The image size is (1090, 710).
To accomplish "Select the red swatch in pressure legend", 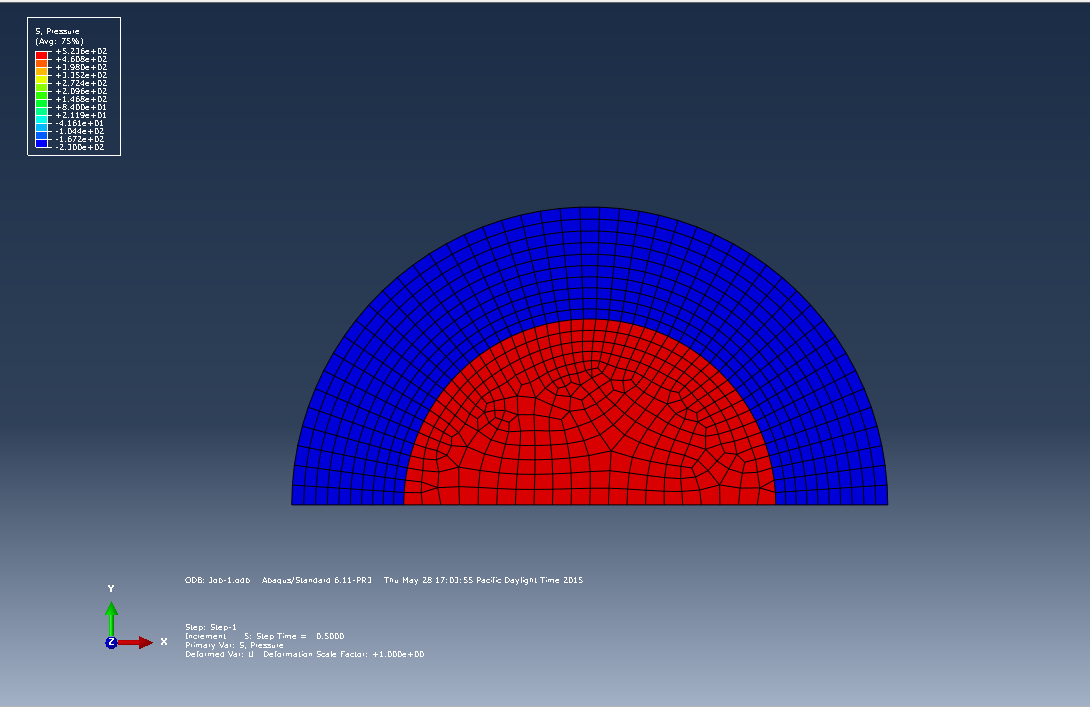I will point(41,54).
